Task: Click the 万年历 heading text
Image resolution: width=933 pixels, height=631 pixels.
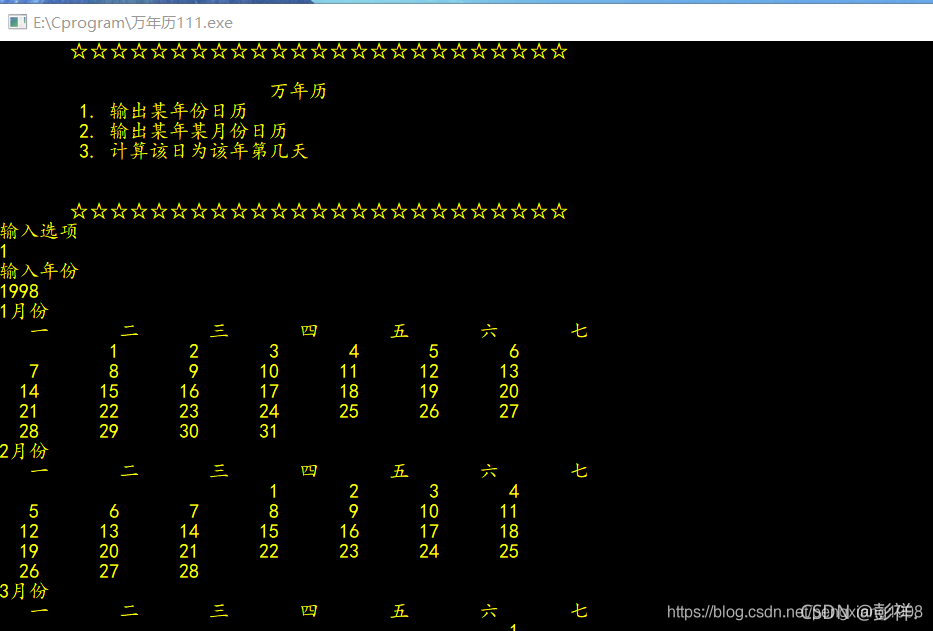Action: pyautogui.click(x=299, y=90)
